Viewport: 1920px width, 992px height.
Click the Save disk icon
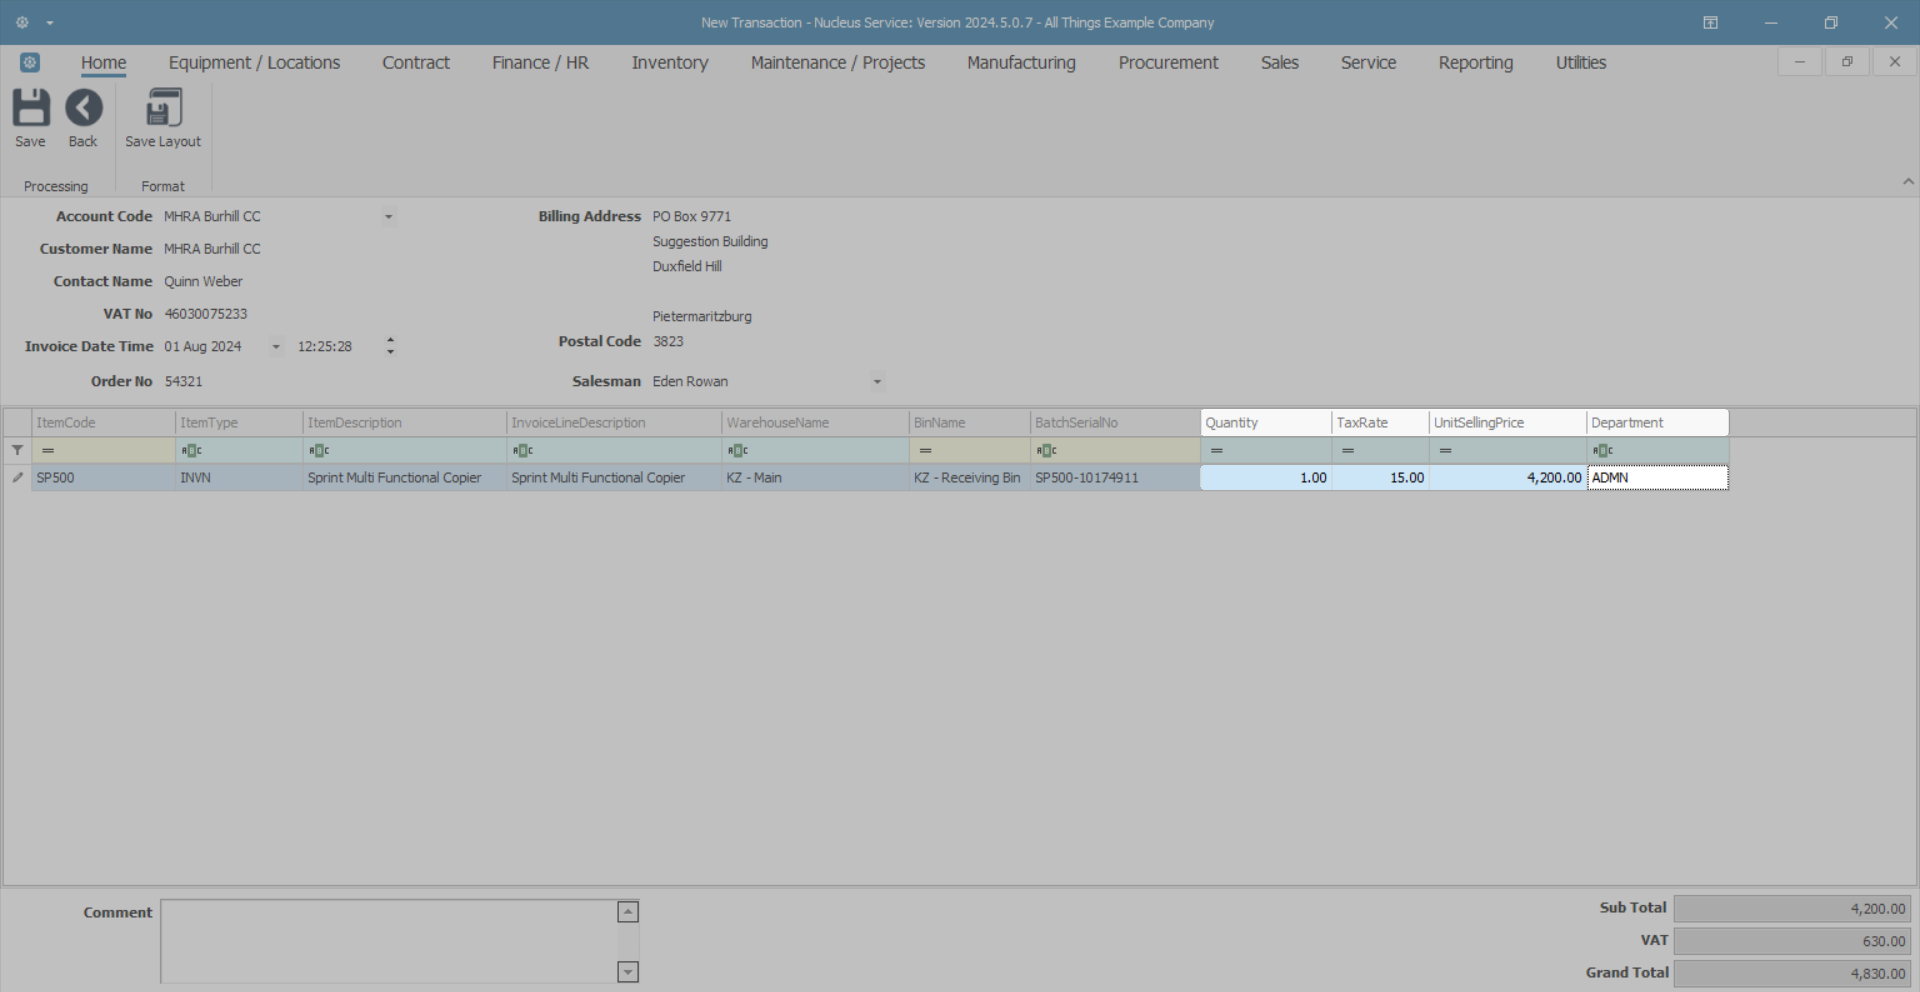[x=30, y=108]
